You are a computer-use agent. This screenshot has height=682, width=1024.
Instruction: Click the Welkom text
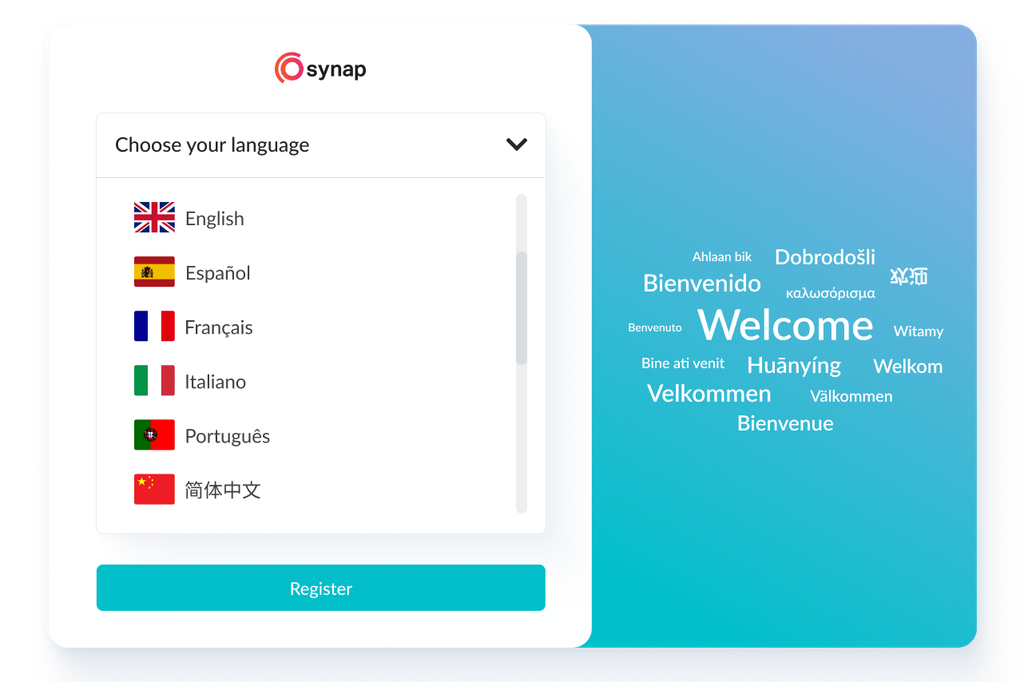click(x=908, y=366)
